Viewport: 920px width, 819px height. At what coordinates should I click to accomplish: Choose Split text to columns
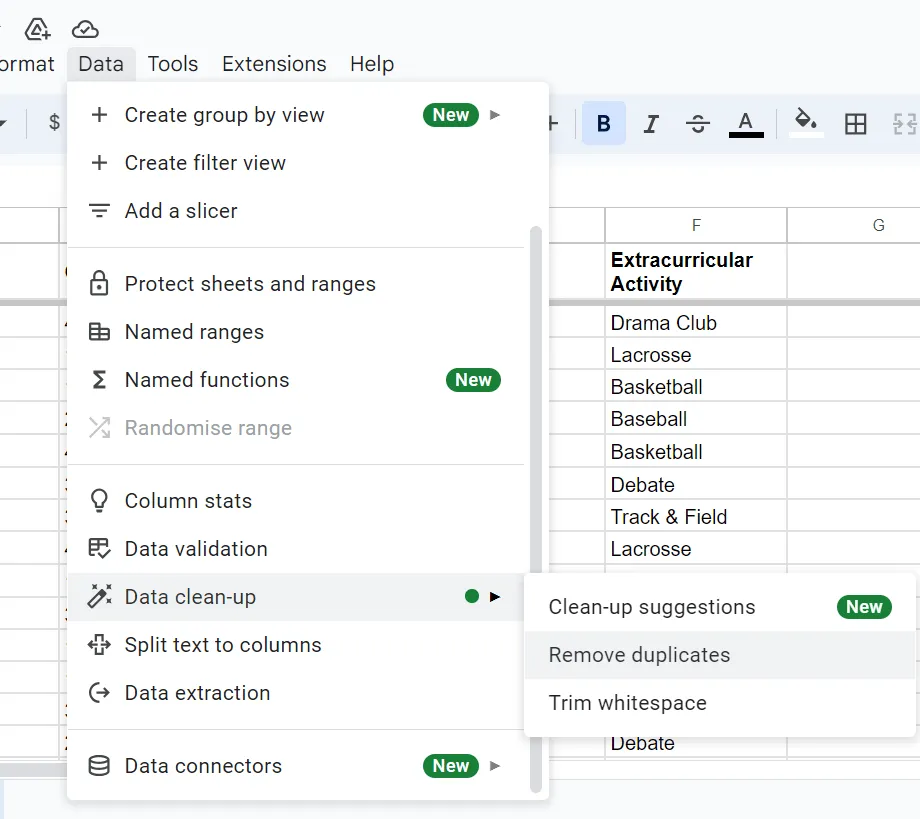pyautogui.click(x=296, y=645)
